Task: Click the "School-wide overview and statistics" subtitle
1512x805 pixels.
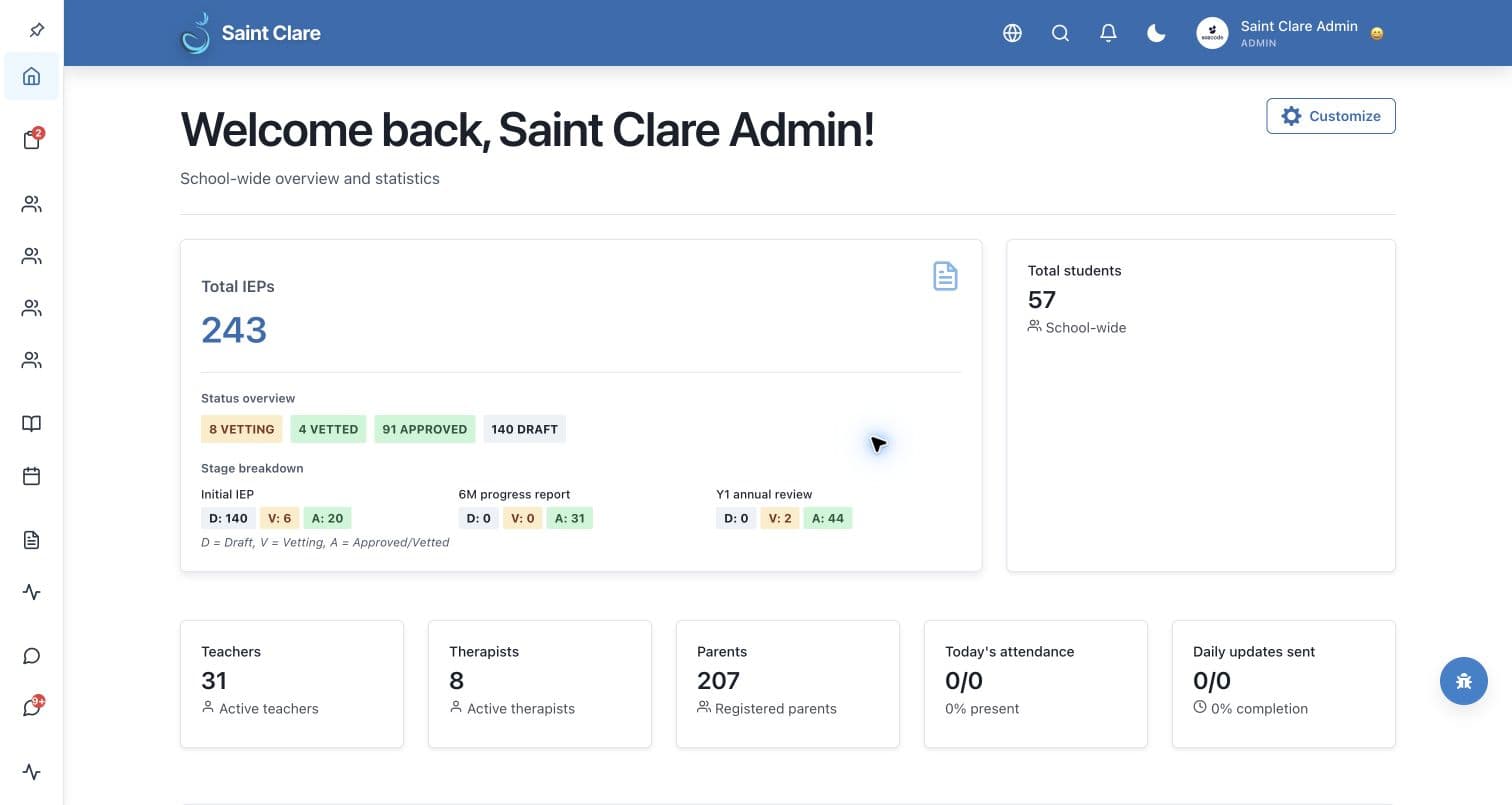Action: click(310, 179)
